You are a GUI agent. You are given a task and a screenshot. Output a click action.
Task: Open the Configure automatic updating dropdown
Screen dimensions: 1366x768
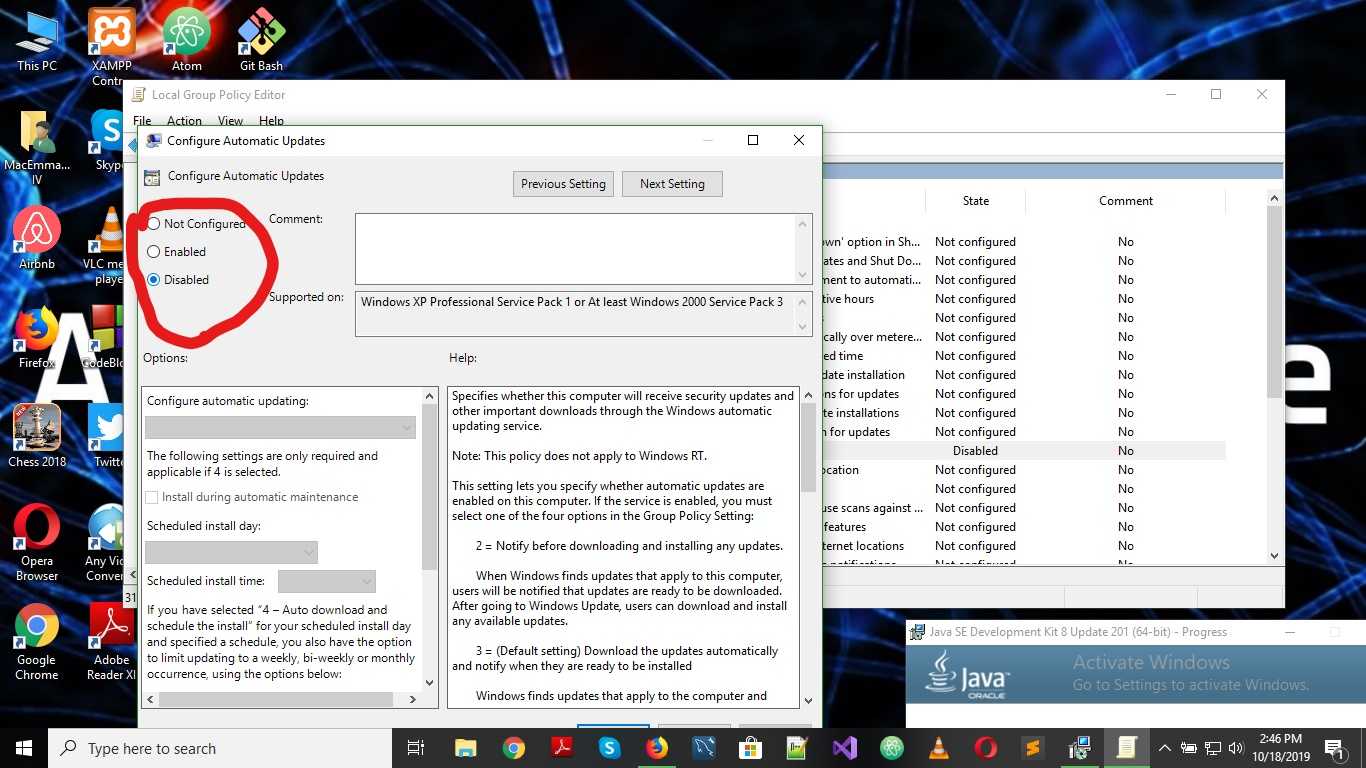(280, 427)
